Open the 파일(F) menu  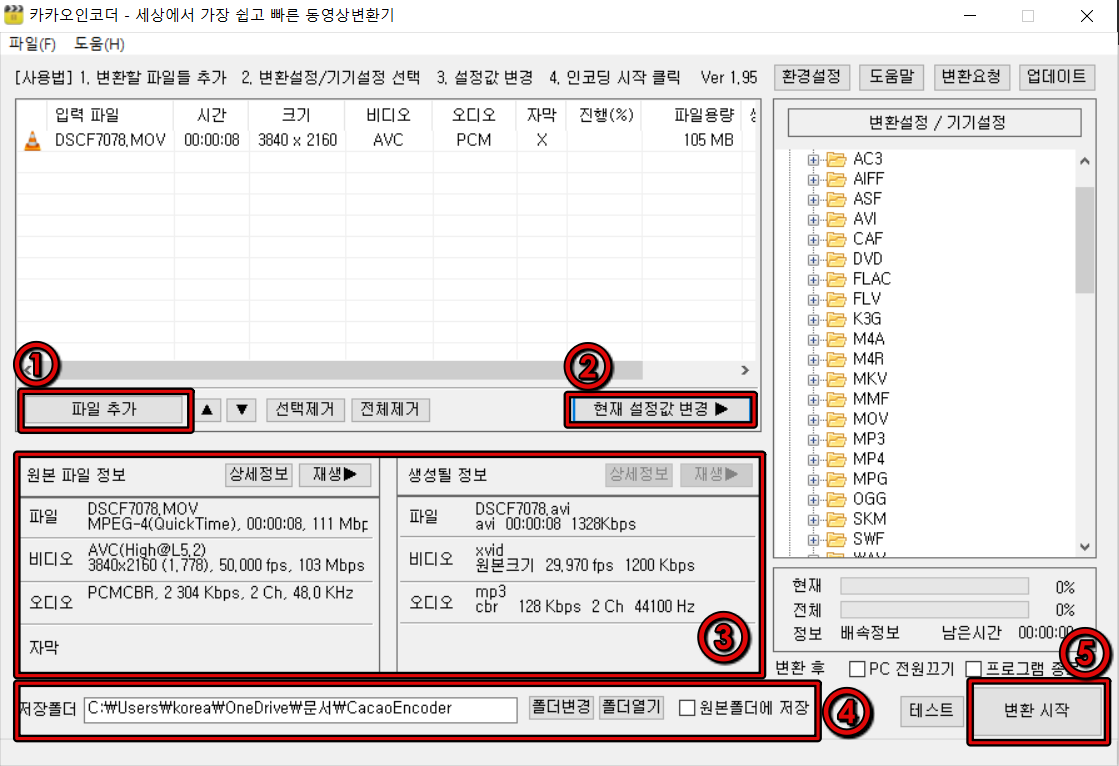click(32, 44)
